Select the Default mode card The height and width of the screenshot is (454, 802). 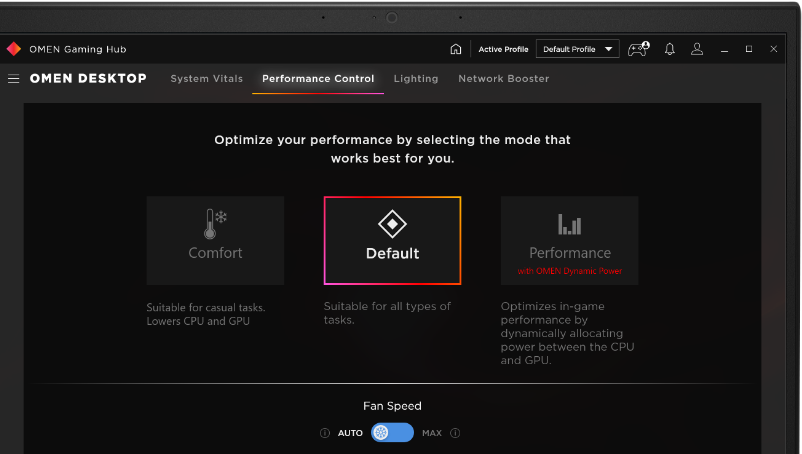[392, 240]
